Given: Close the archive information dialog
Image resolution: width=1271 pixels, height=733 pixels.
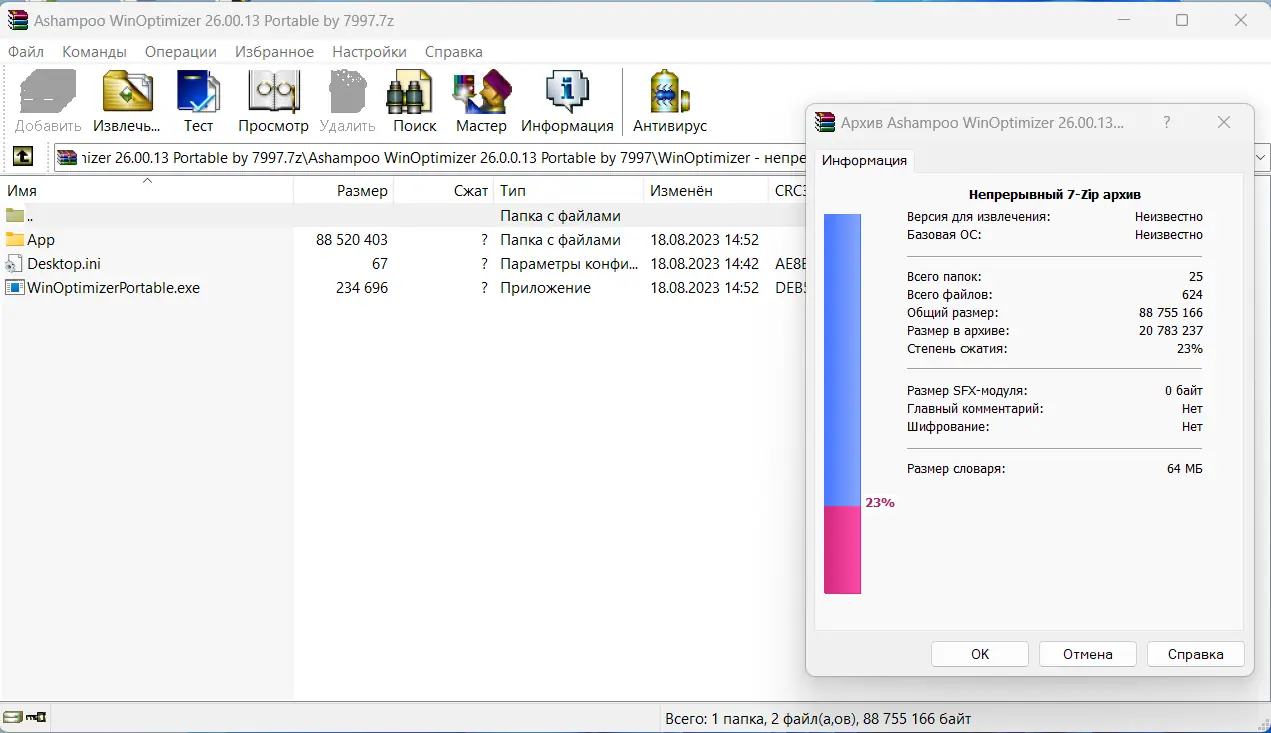Looking at the screenshot, I should click(x=1223, y=122).
